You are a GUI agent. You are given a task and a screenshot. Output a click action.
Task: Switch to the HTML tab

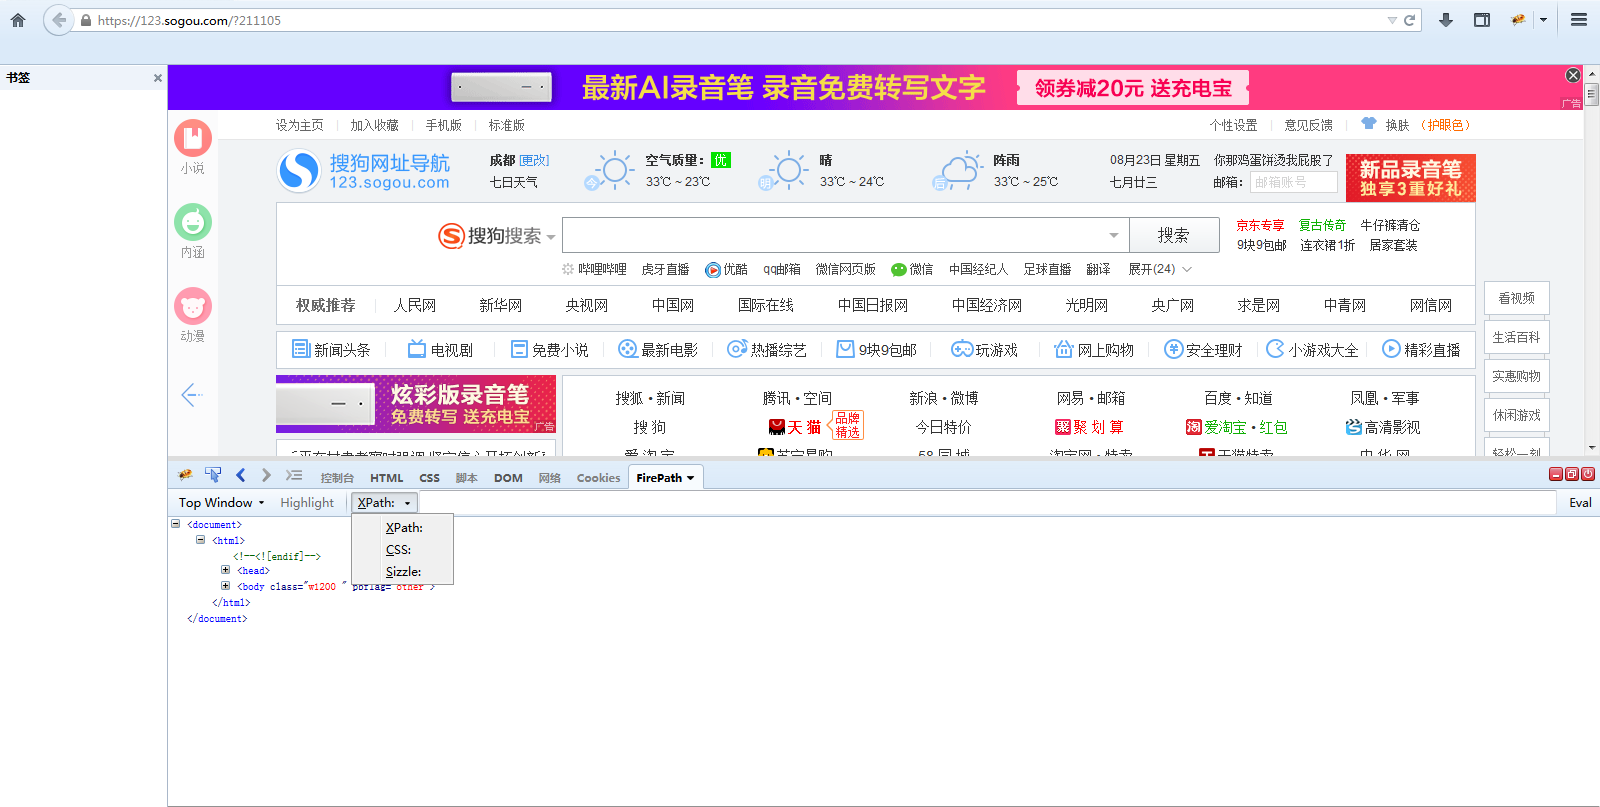[x=387, y=478]
